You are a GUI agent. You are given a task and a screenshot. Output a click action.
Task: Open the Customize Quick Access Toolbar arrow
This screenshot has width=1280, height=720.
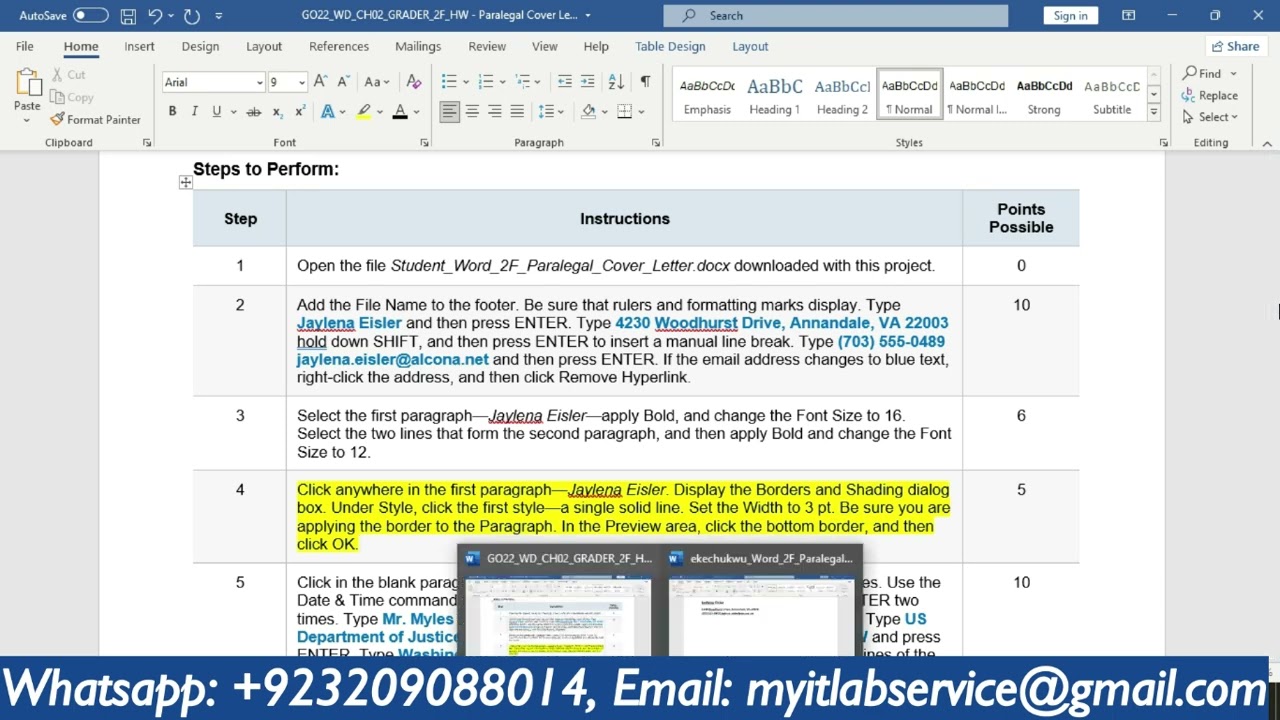pos(219,16)
